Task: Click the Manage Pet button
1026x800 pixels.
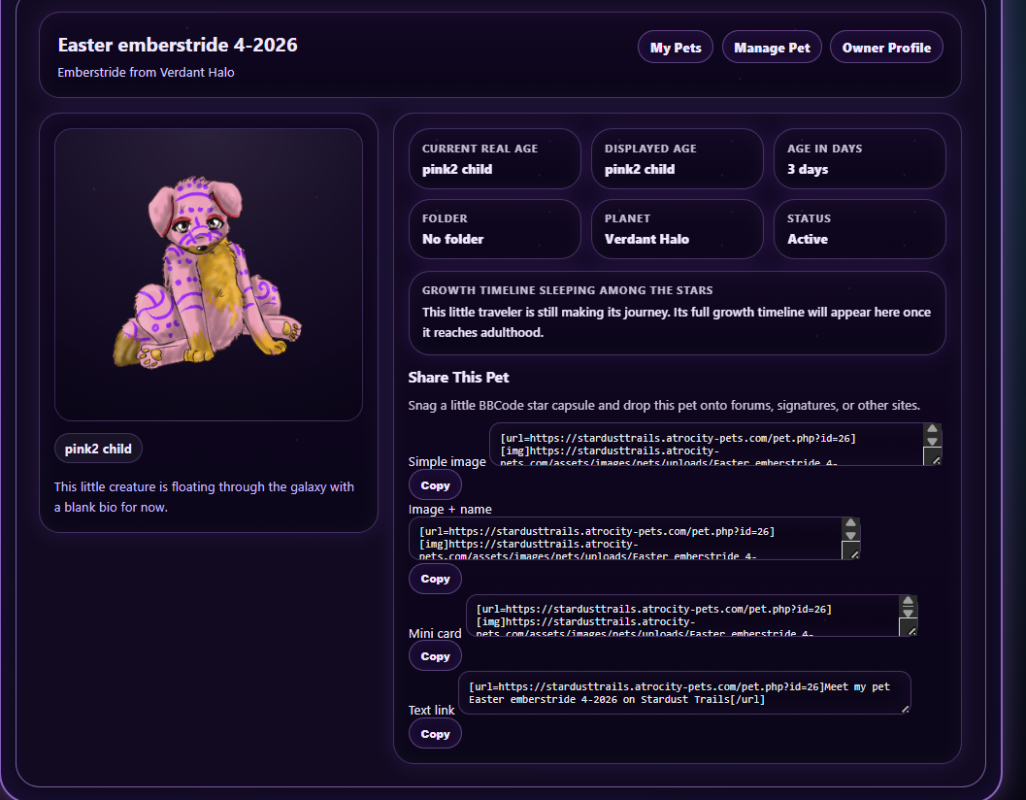Action: pyautogui.click(x=772, y=48)
